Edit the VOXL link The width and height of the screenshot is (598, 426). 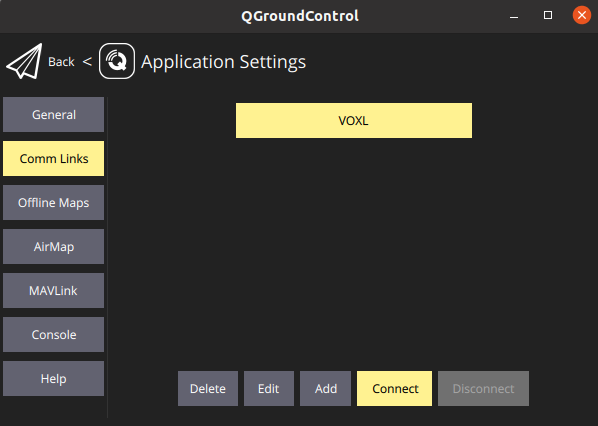[x=269, y=389]
